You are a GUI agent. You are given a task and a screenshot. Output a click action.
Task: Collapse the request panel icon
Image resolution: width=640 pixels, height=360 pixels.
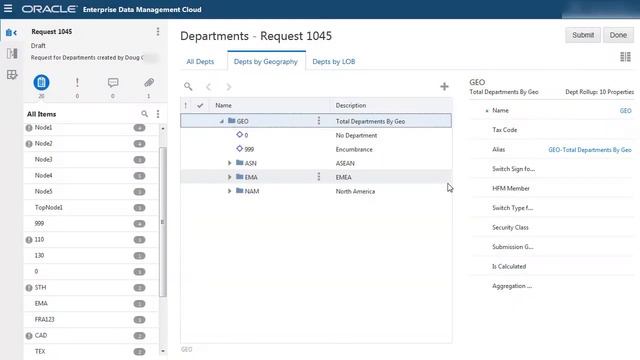click(11, 33)
